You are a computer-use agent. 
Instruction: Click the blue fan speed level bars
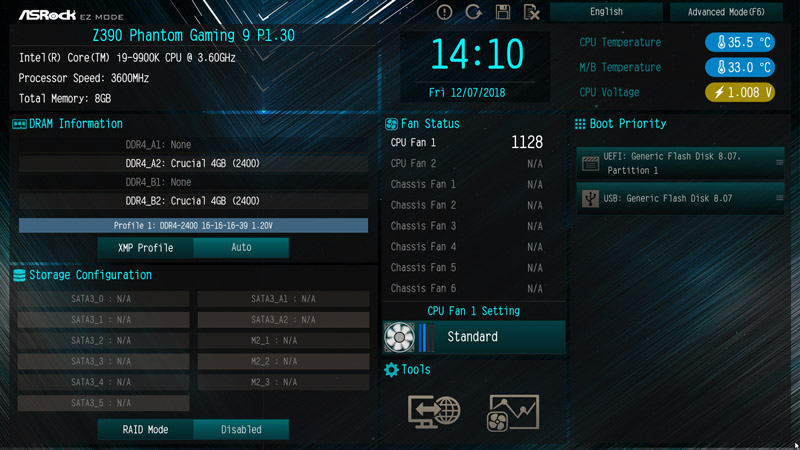[422, 337]
